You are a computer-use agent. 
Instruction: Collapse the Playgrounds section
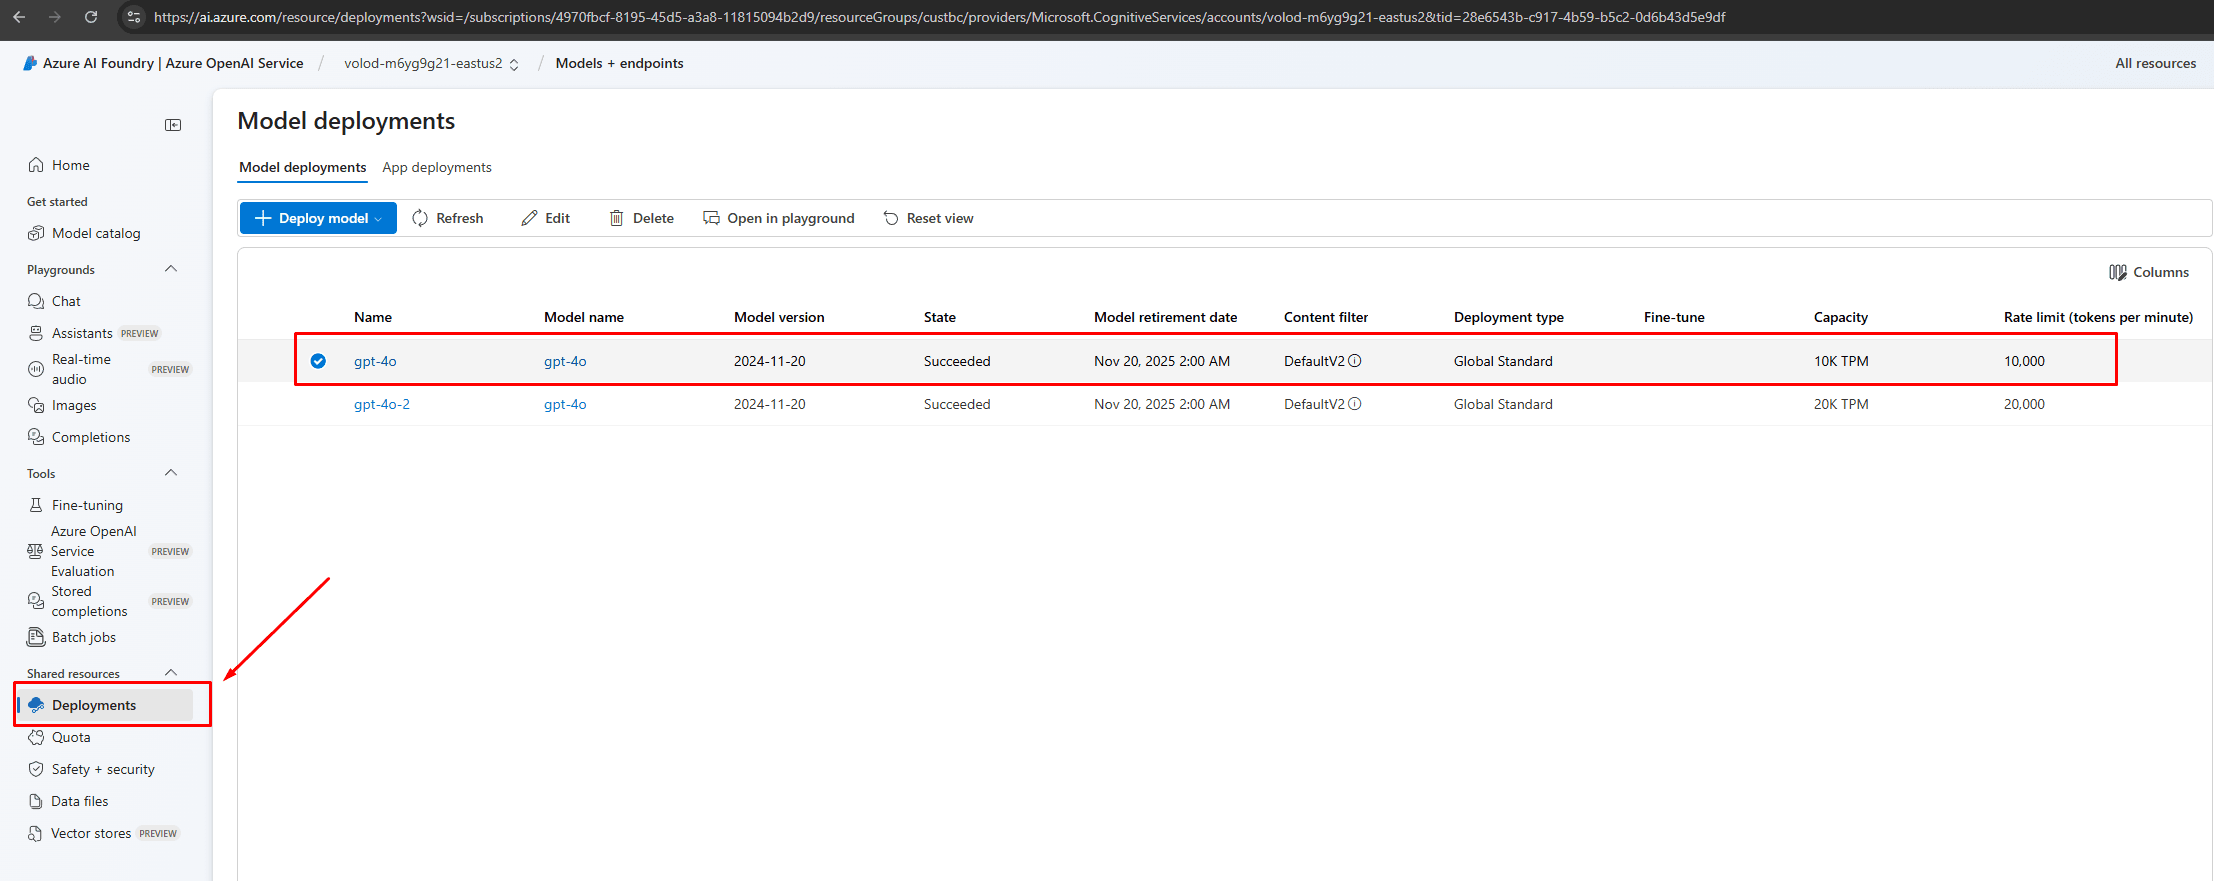(171, 269)
